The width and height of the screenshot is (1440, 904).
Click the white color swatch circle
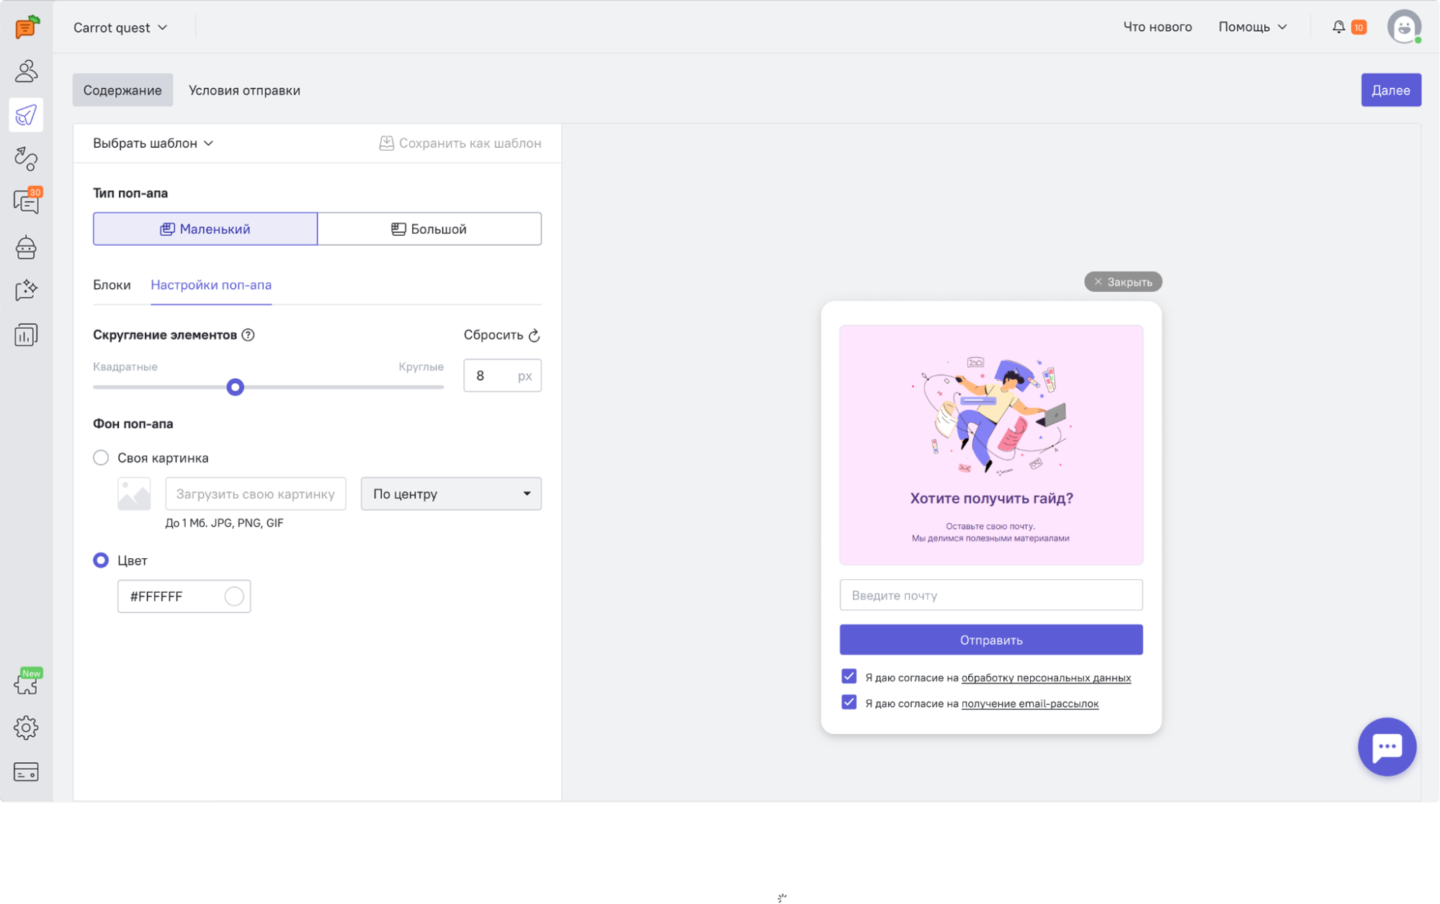(x=234, y=597)
